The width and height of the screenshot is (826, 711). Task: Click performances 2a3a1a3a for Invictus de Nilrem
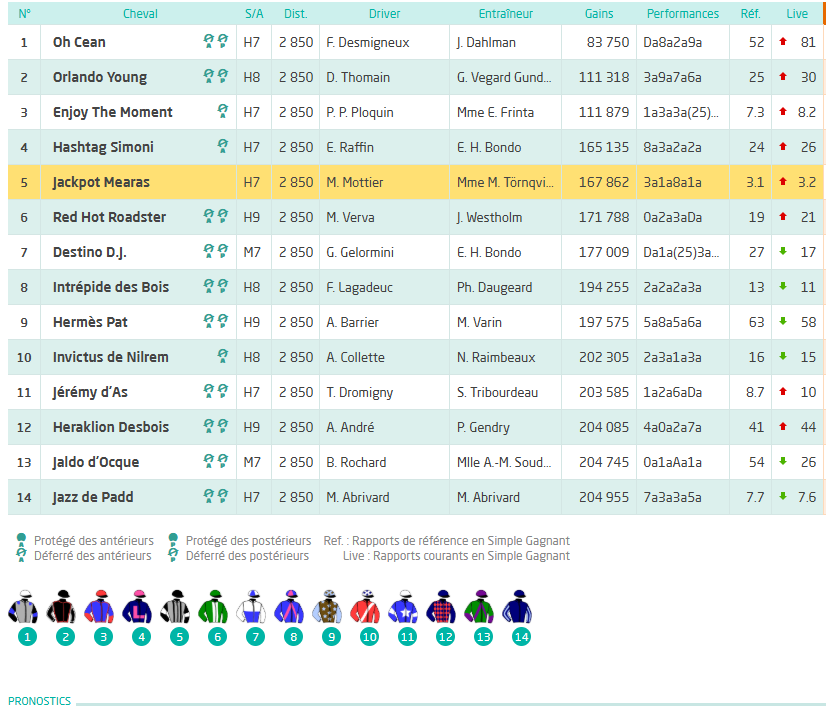pyautogui.click(x=672, y=357)
